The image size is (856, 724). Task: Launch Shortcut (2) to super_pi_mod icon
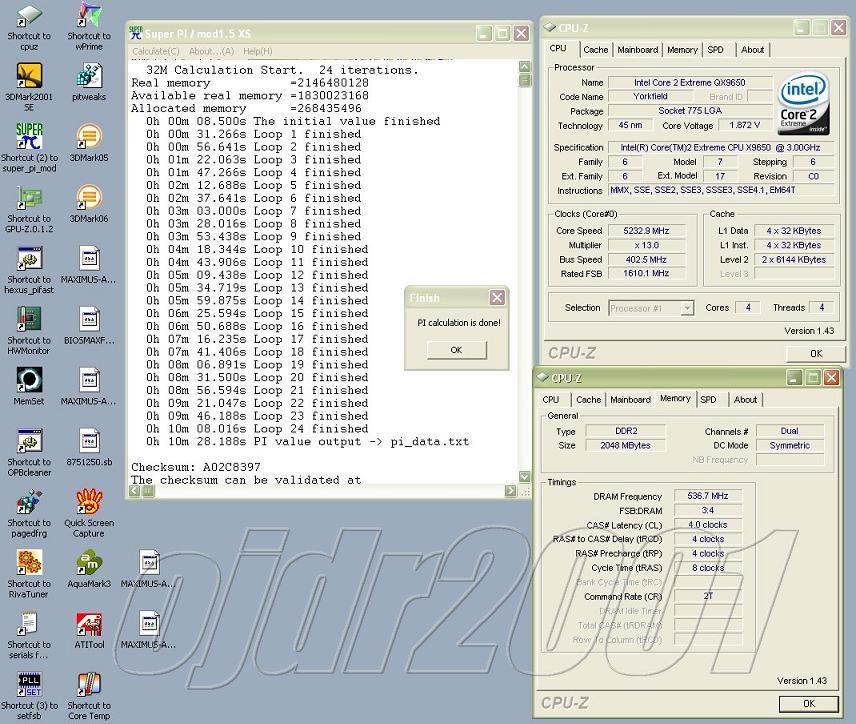tap(29, 149)
